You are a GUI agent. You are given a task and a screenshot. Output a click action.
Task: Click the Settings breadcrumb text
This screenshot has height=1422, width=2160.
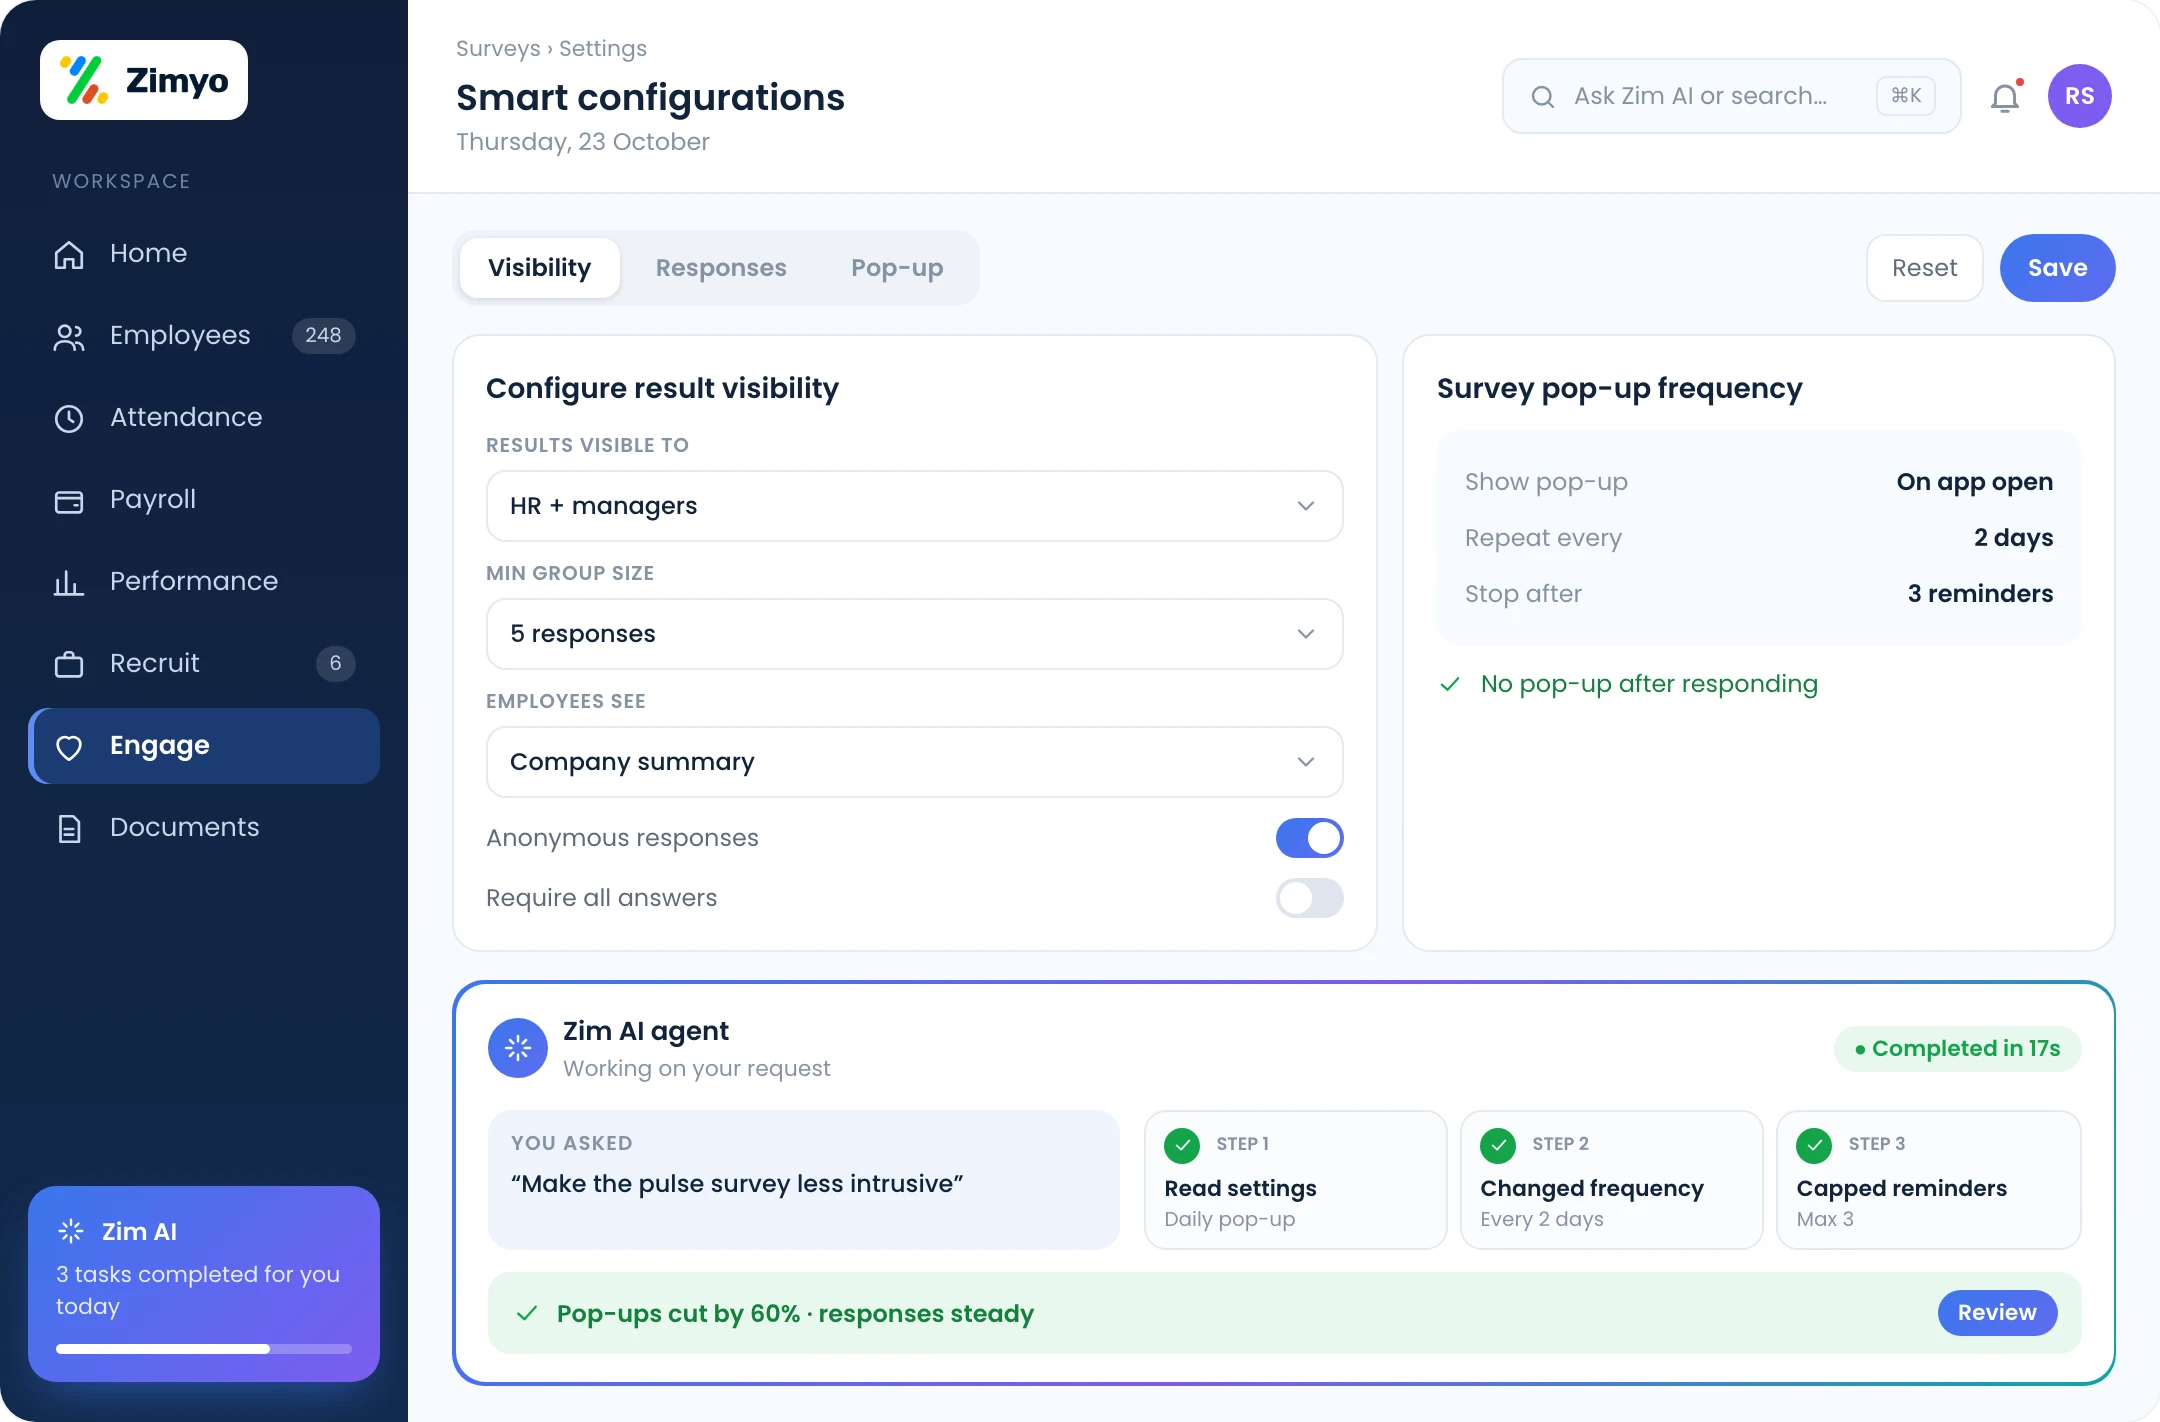coord(603,48)
